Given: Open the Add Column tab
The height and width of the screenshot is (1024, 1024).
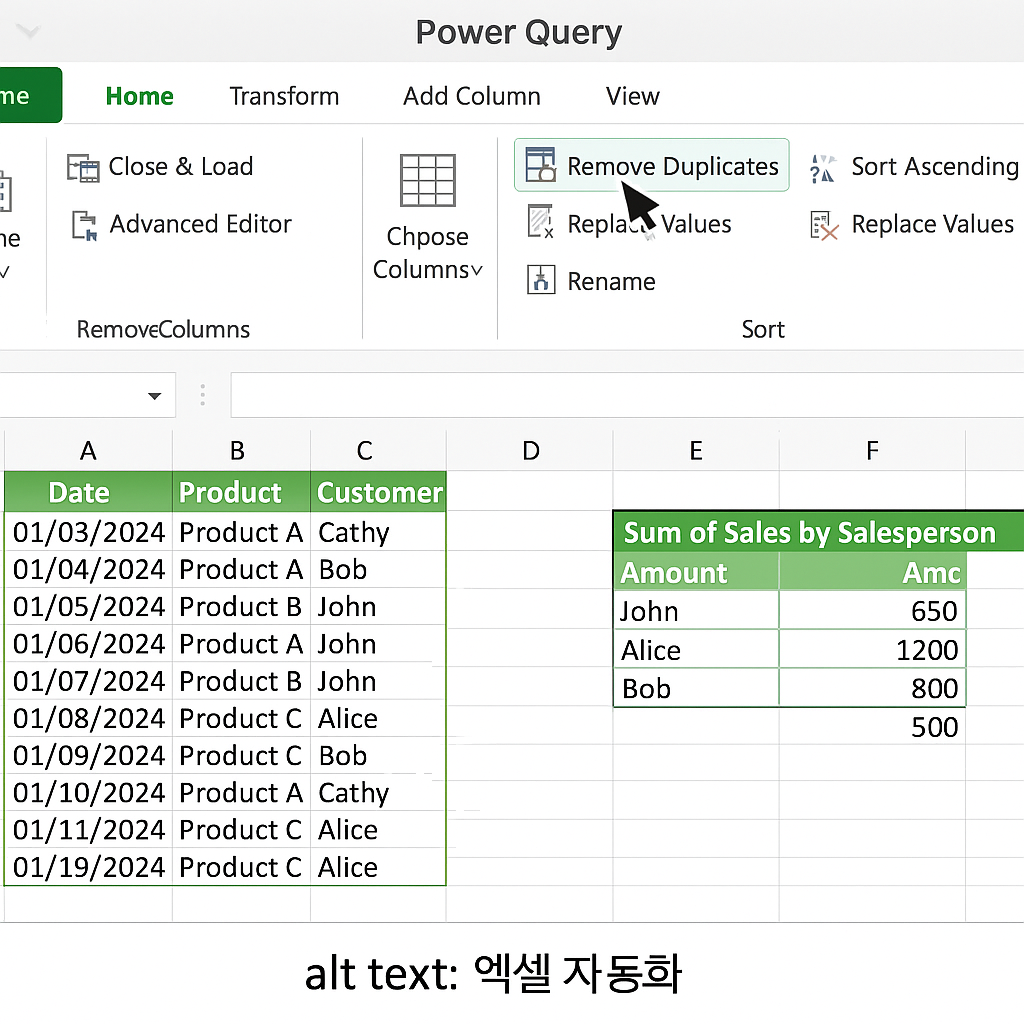Looking at the screenshot, I should click(x=472, y=96).
